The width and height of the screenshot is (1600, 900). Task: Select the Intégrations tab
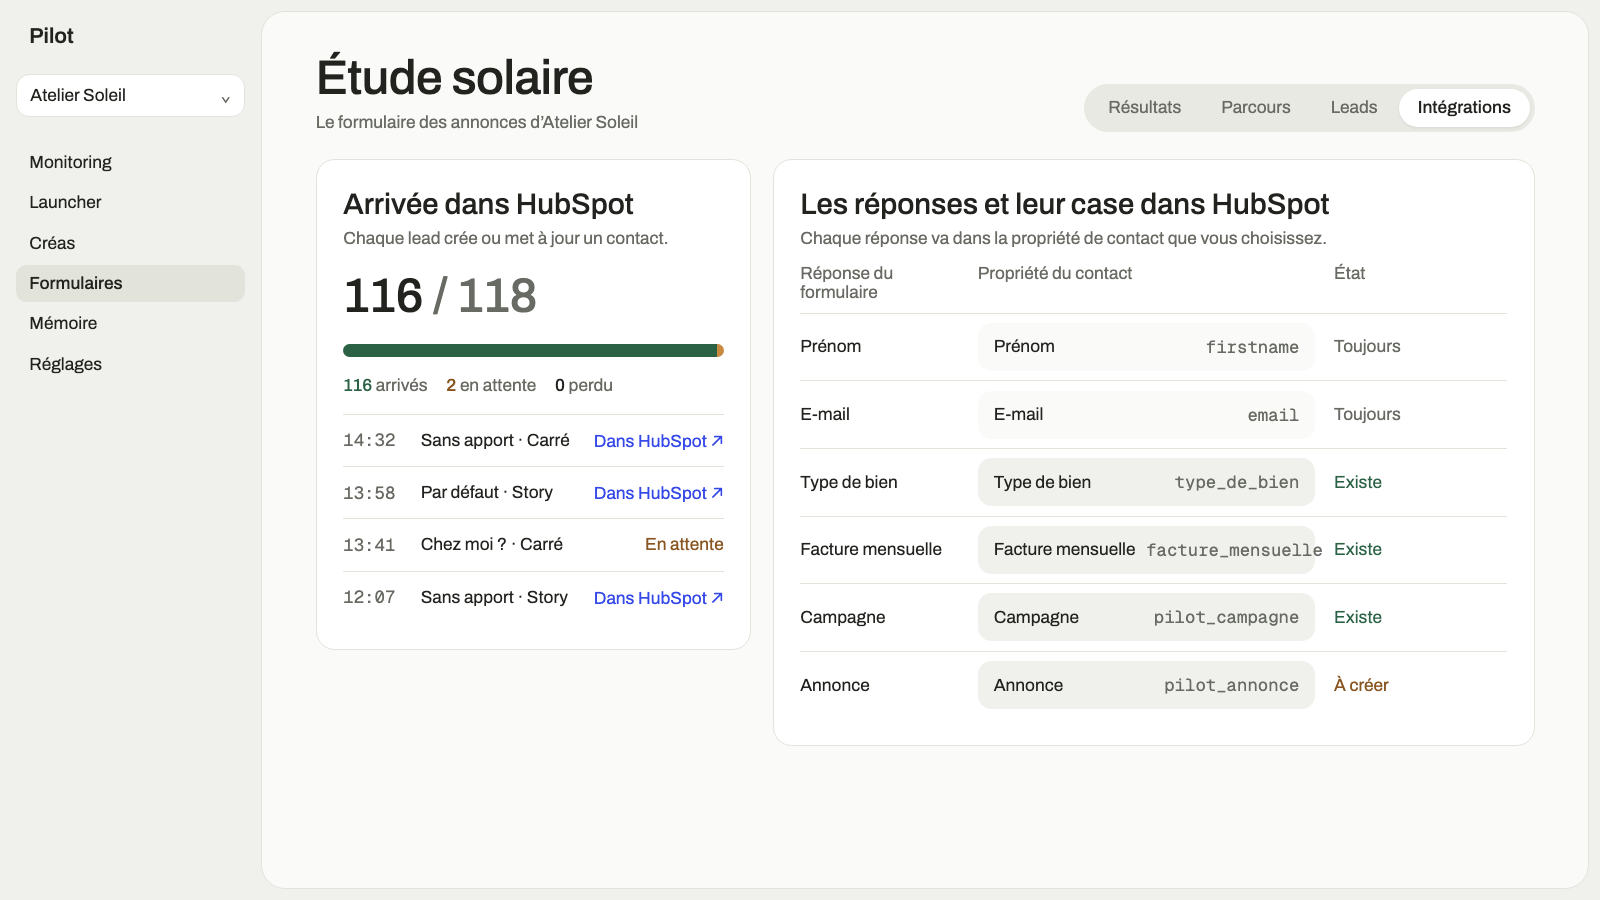tap(1464, 107)
